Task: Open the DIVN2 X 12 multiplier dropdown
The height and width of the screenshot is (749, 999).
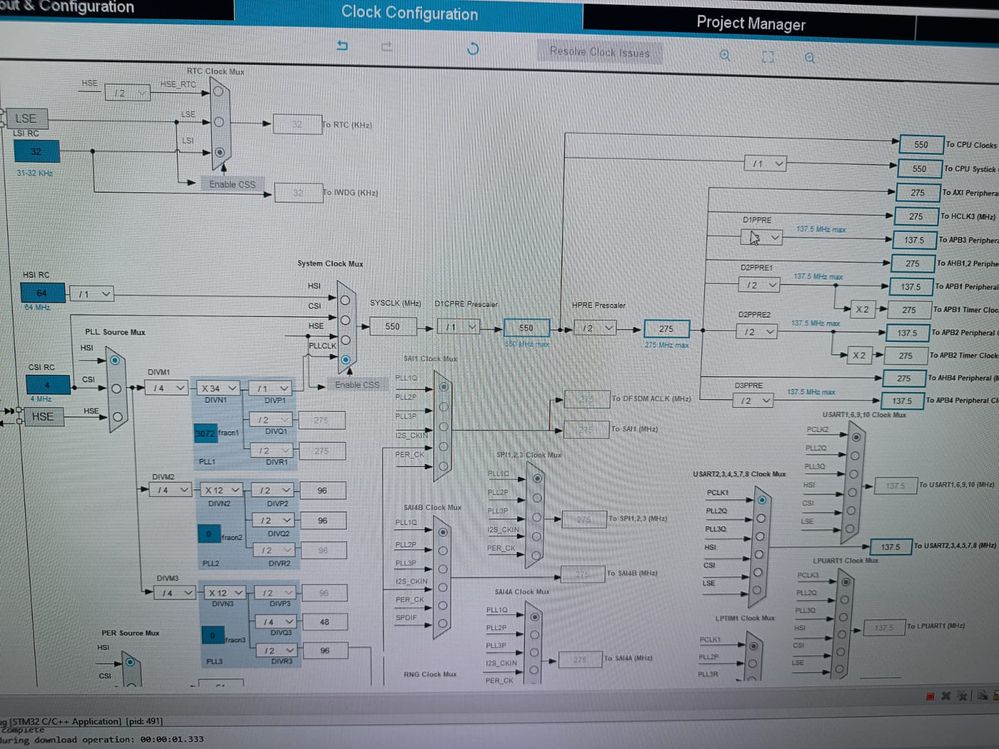Action: coord(221,490)
